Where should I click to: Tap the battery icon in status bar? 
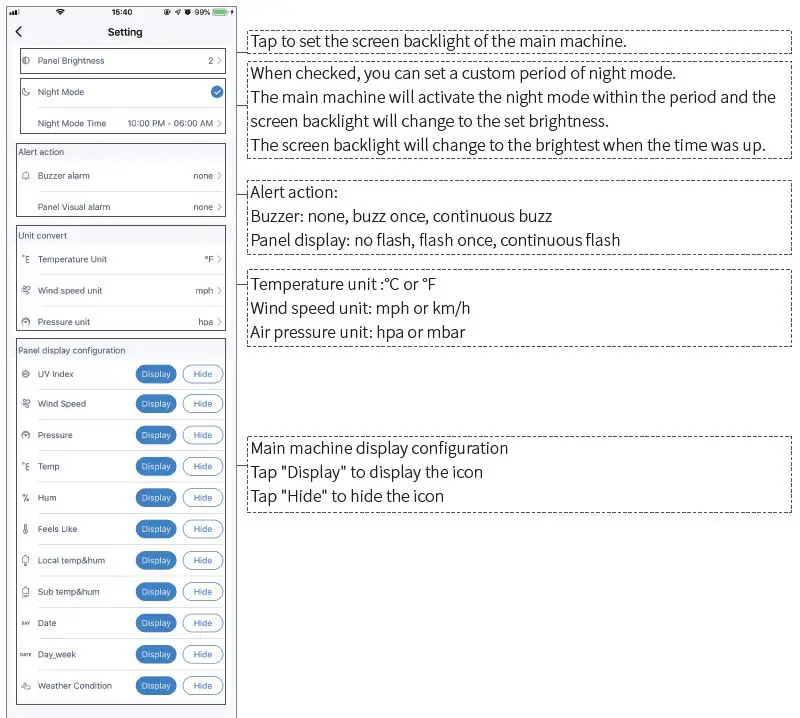[x=220, y=12]
